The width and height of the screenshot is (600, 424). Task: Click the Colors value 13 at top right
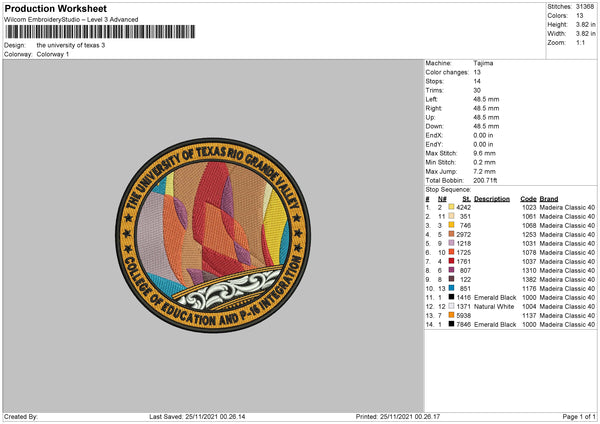pos(579,16)
